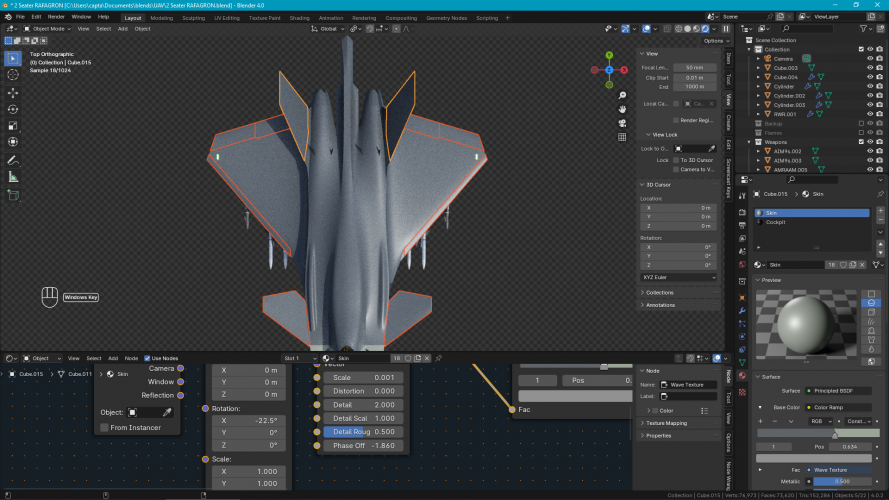Open the Object Data properties tab icon

coord(742,362)
